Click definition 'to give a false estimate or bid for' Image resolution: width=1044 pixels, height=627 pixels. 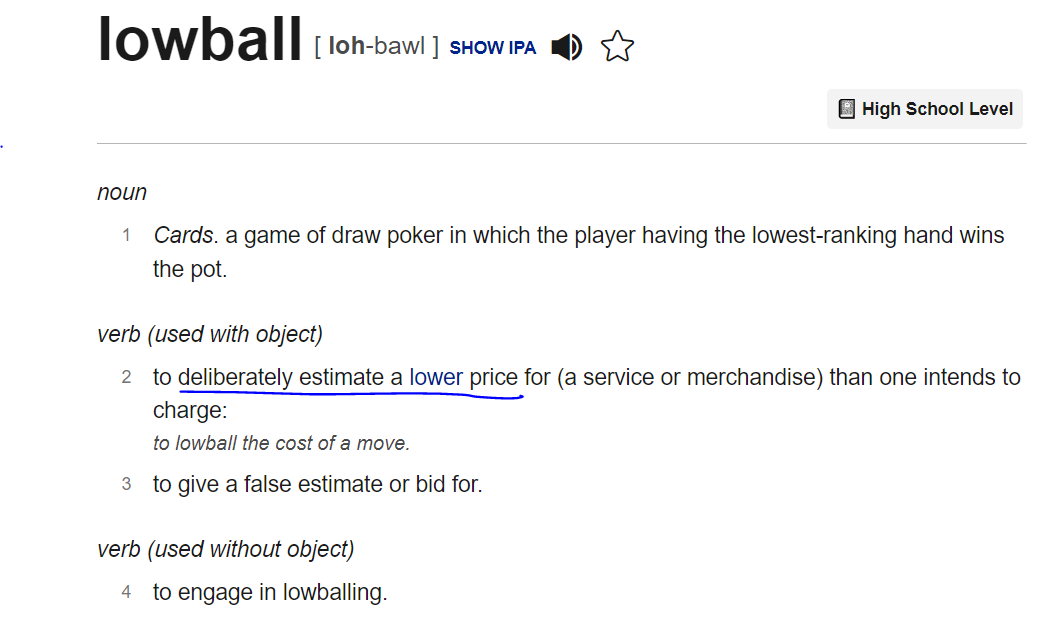318,484
